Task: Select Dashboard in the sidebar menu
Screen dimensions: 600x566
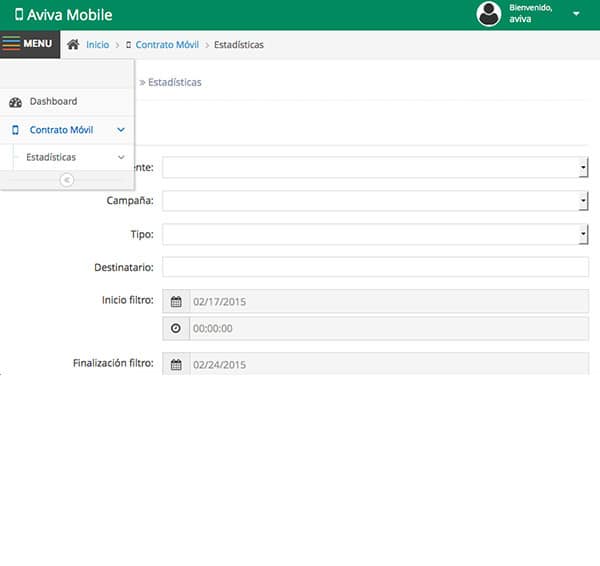Action: [53, 102]
